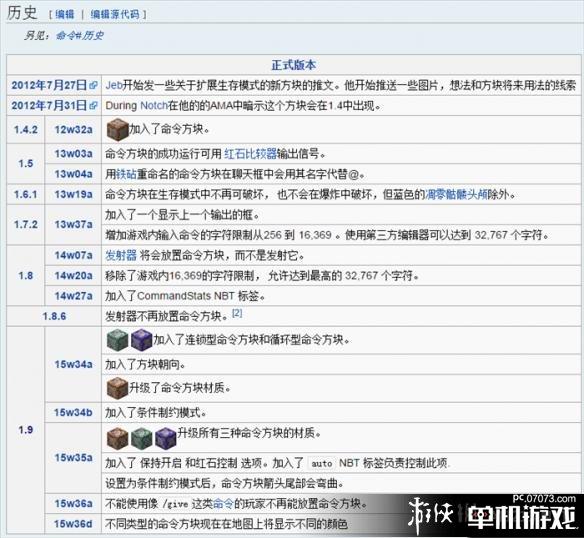Follow the 命令#历史 see-also link
The height and width of the screenshot is (538, 584).
point(80,35)
